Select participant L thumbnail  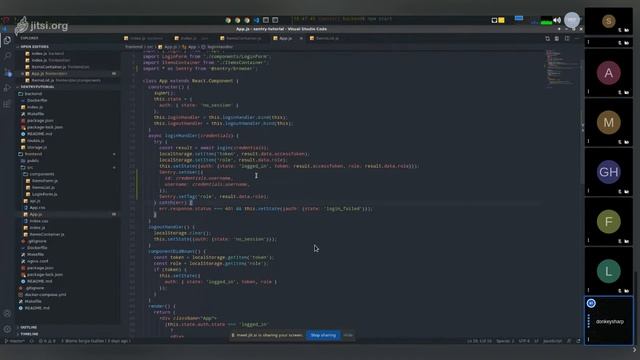609,271
